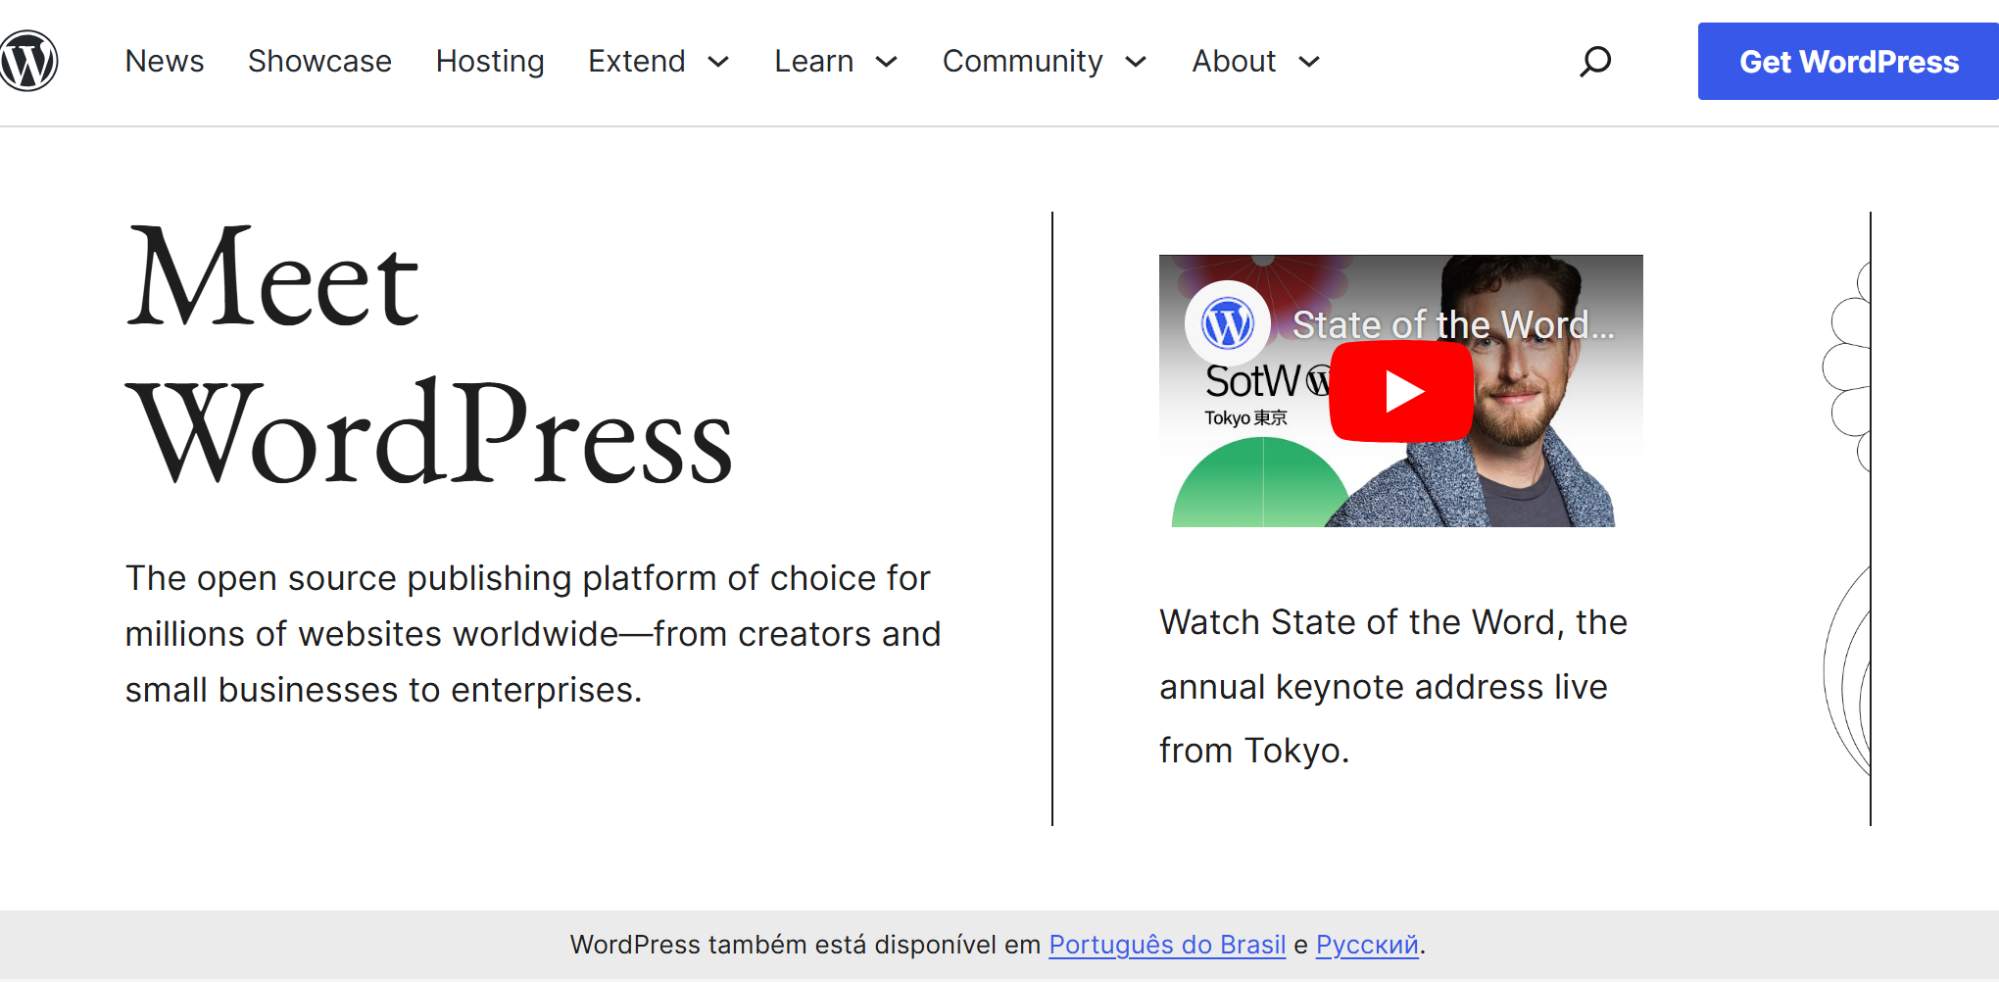The height and width of the screenshot is (982, 1999).
Task: Open the Hosting navigation link
Action: [490, 61]
